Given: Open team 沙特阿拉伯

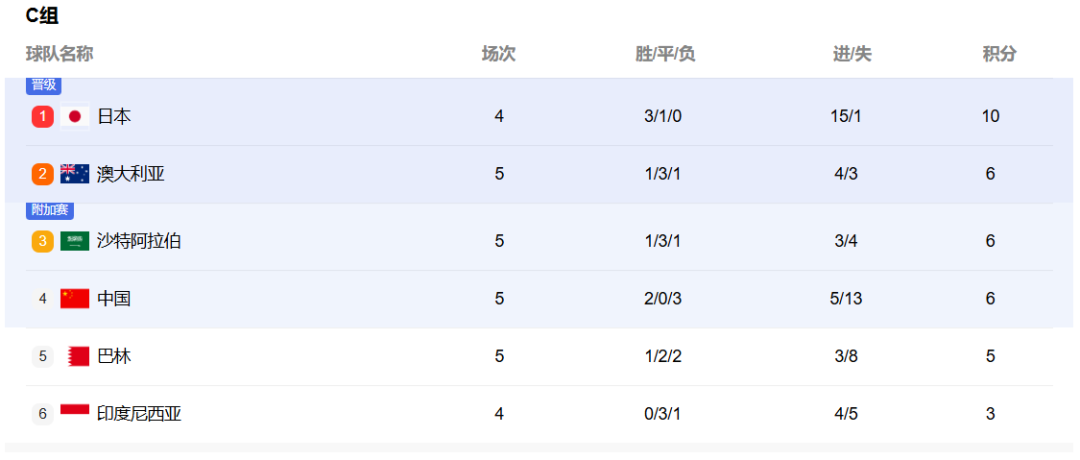Looking at the screenshot, I should (139, 241).
